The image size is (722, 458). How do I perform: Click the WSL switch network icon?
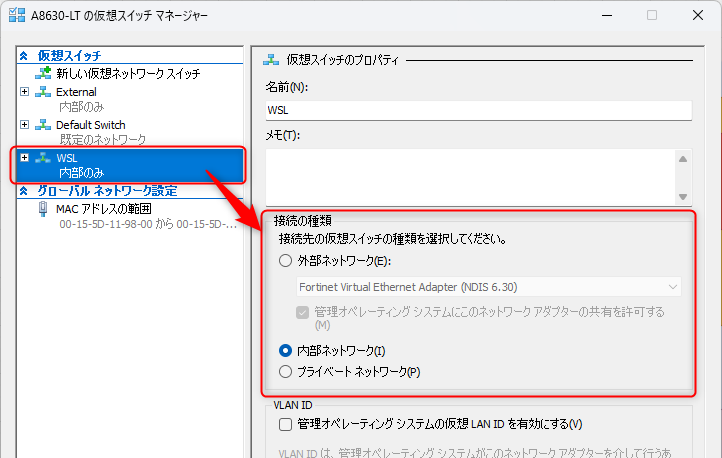click(x=43, y=158)
